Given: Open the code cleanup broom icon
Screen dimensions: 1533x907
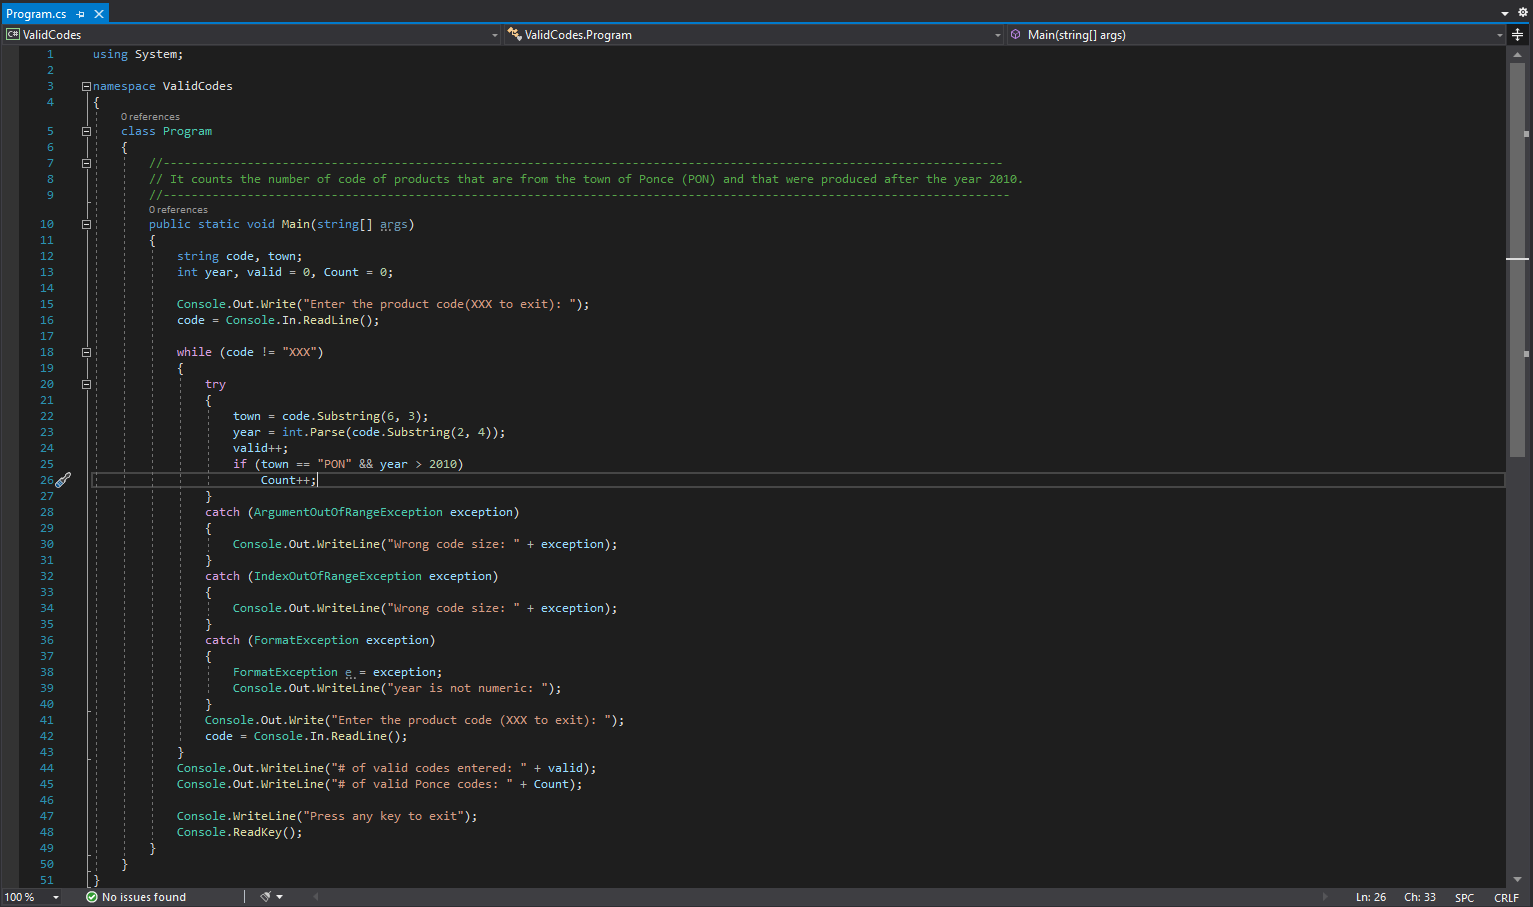Looking at the screenshot, I should point(264,896).
